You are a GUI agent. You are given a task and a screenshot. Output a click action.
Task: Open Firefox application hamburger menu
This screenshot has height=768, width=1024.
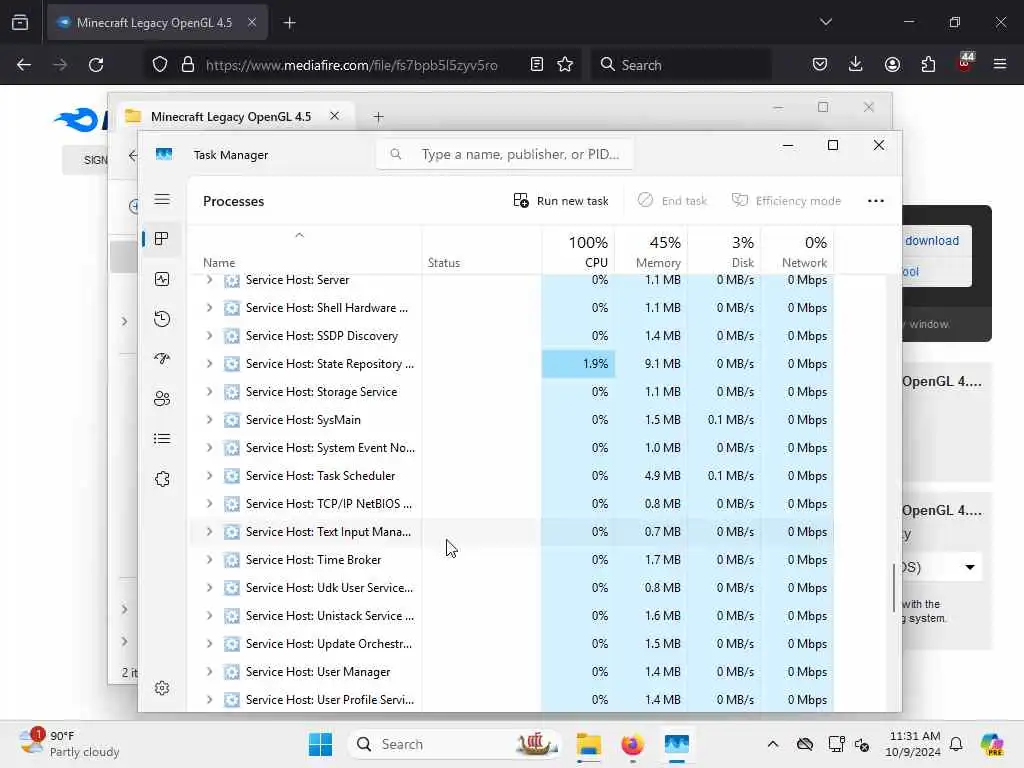[x=1000, y=64]
